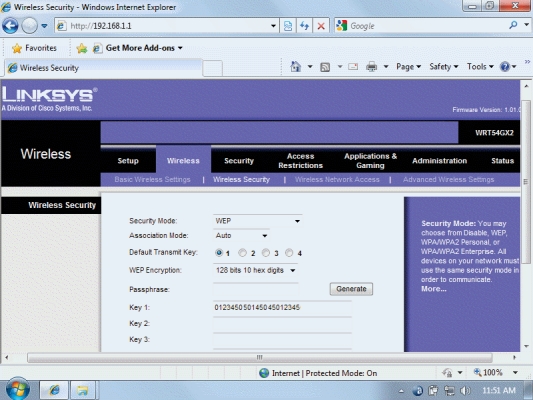Click the Help question mark icon

tap(505, 67)
